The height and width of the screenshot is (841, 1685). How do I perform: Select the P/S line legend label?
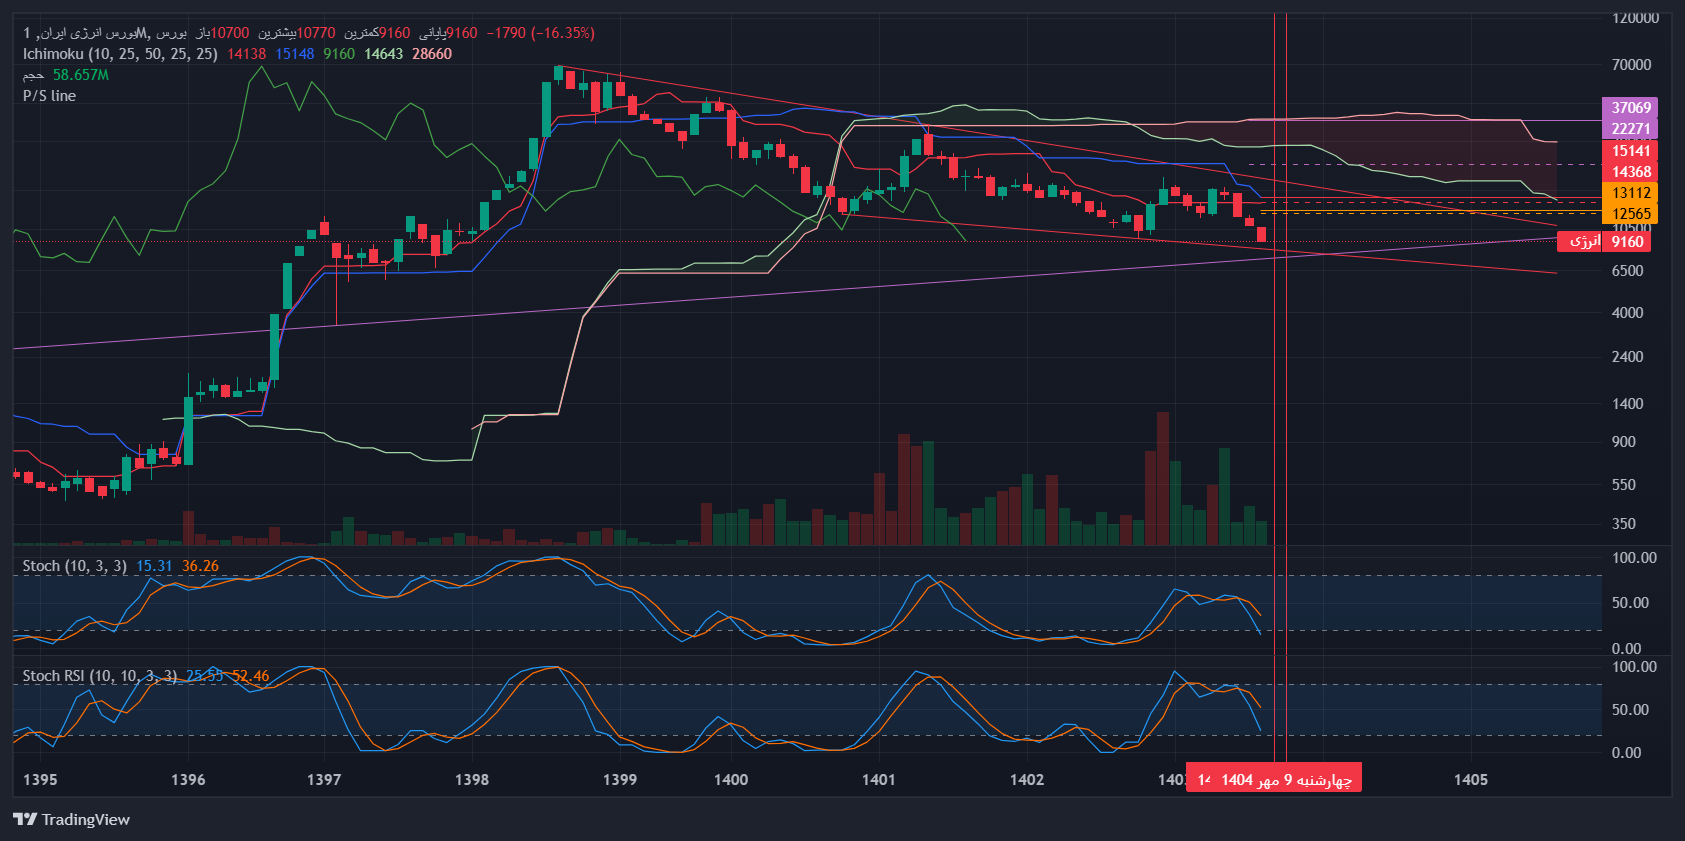pyautogui.click(x=49, y=96)
